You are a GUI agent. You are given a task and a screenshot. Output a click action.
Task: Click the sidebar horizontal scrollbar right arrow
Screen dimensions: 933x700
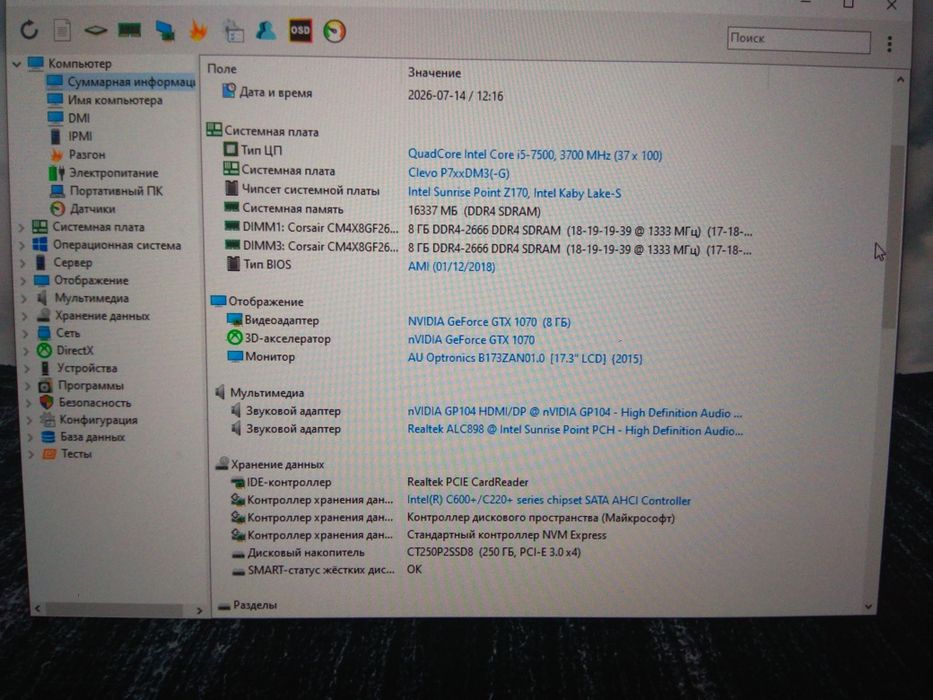pos(199,611)
